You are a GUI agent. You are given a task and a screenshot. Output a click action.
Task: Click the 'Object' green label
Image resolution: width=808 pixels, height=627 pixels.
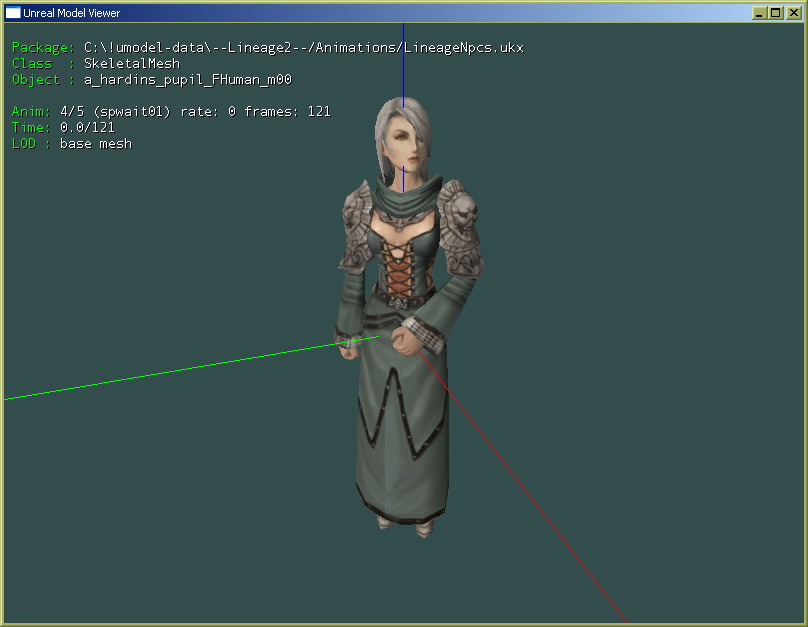36,80
